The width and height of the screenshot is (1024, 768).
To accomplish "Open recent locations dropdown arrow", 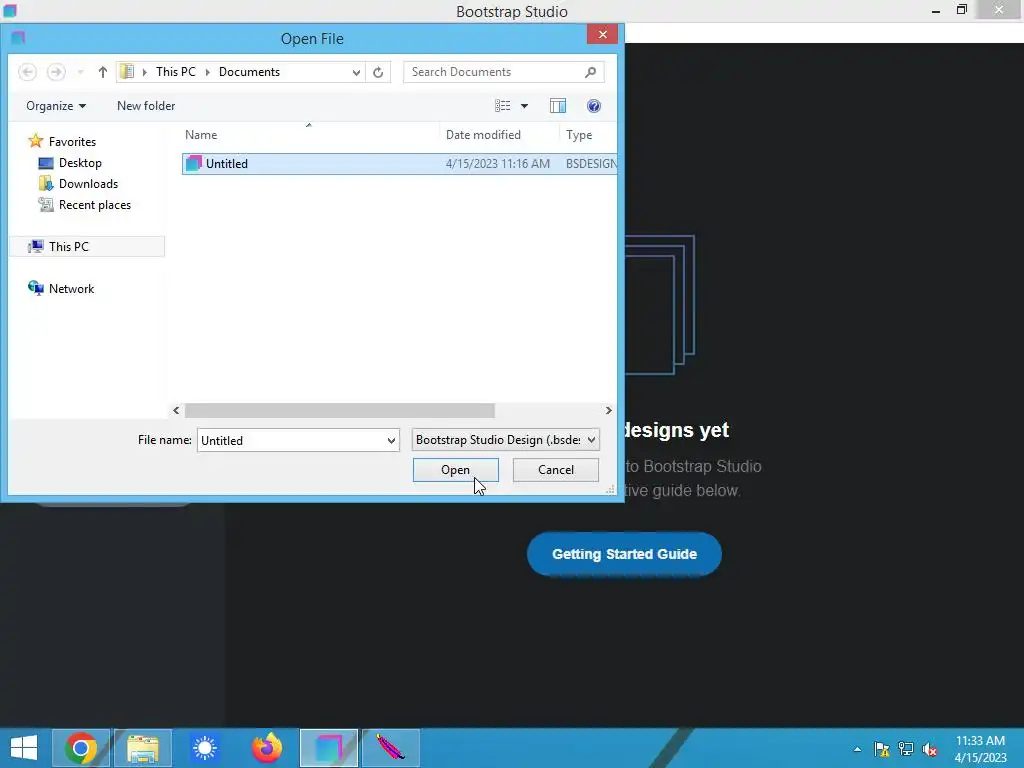I will pyautogui.click(x=80, y=72).
